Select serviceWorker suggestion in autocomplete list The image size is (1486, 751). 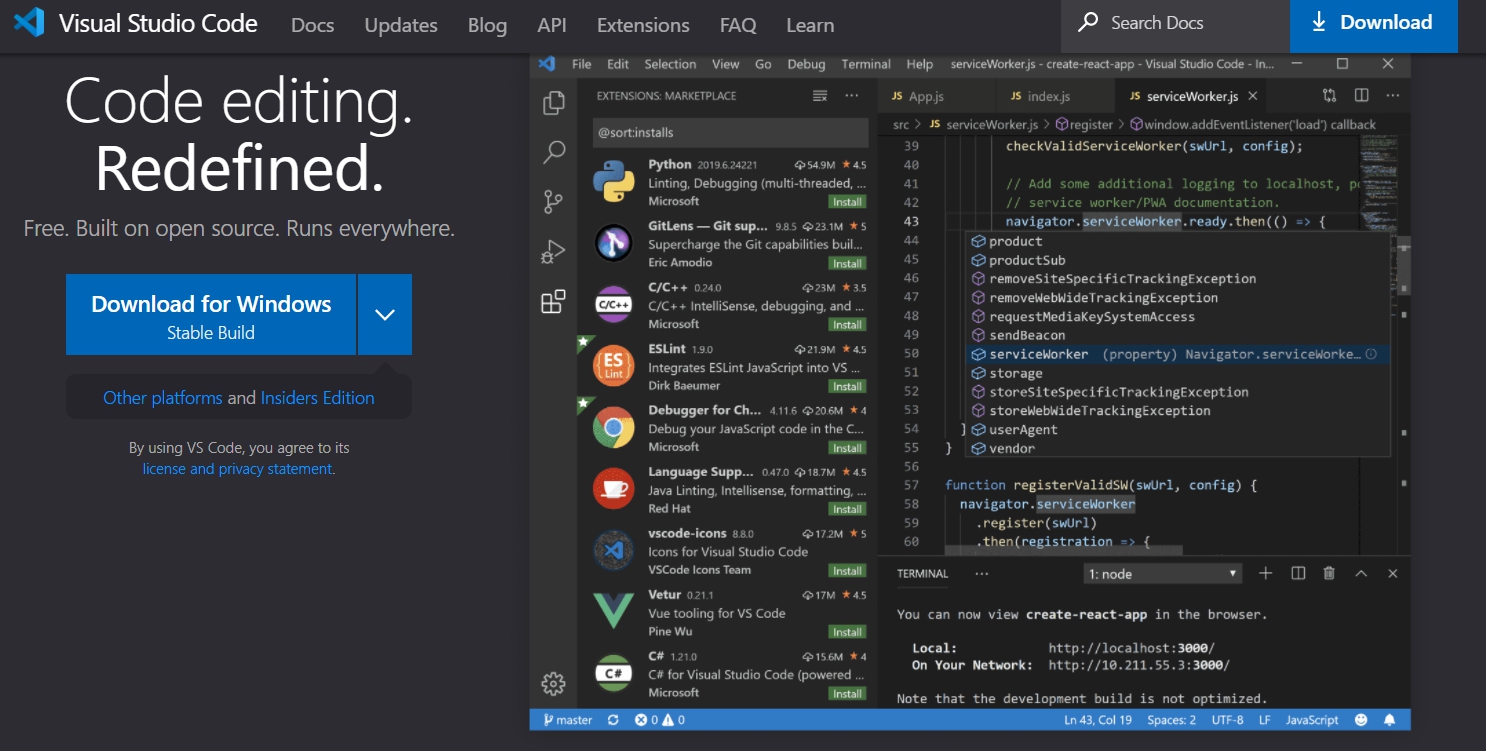tap(1179, 354)
